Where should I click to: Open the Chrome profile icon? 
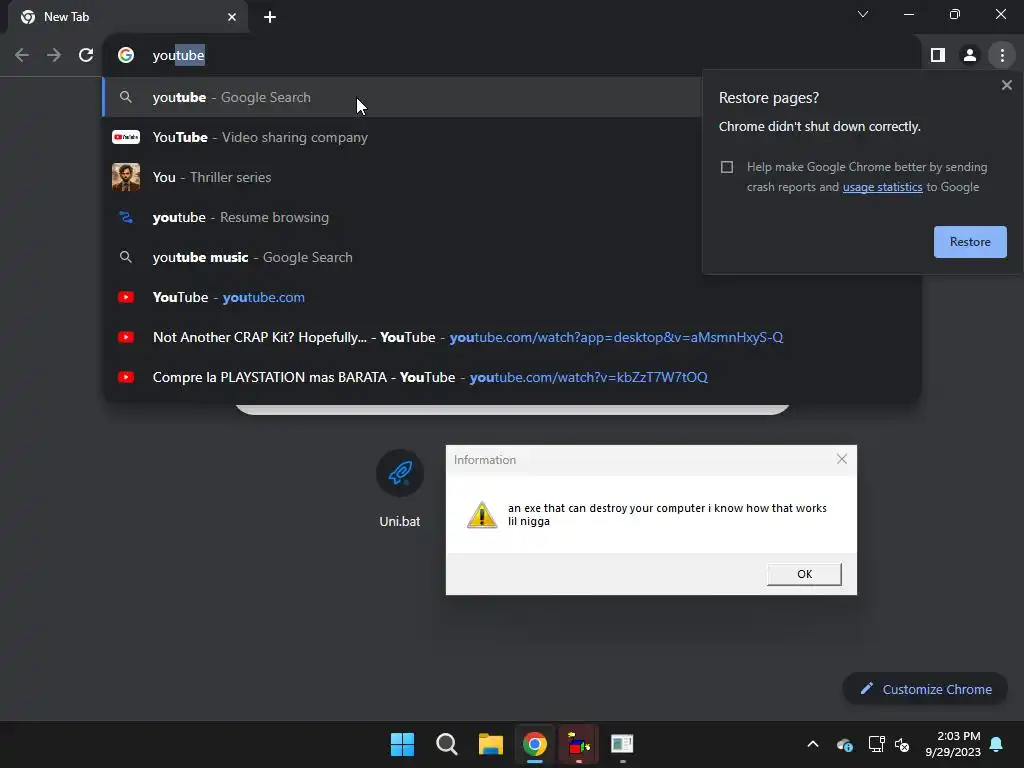[970, 56]
